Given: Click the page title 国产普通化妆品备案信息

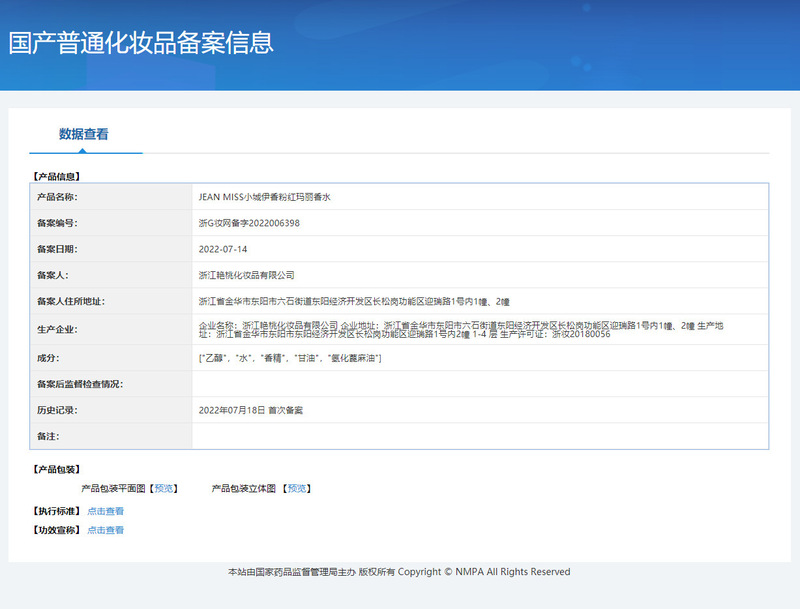Looking at the screenshot, I should pos(141,43).
